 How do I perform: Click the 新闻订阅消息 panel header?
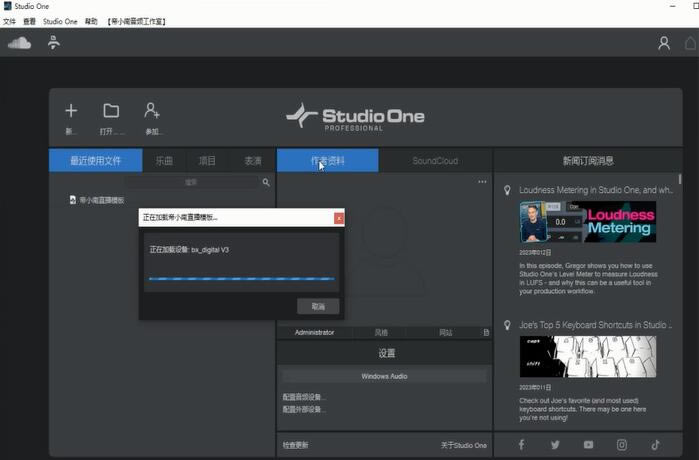point(588,161)
